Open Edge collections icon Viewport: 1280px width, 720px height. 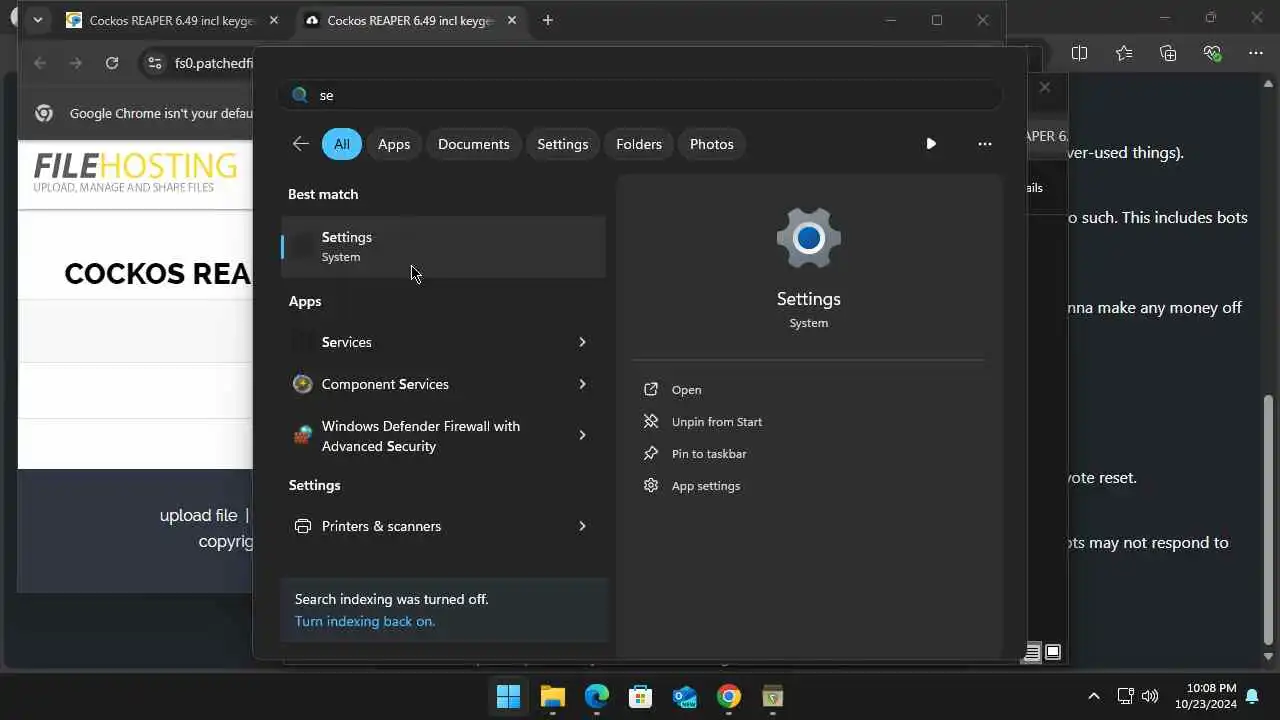[1168, 53]
